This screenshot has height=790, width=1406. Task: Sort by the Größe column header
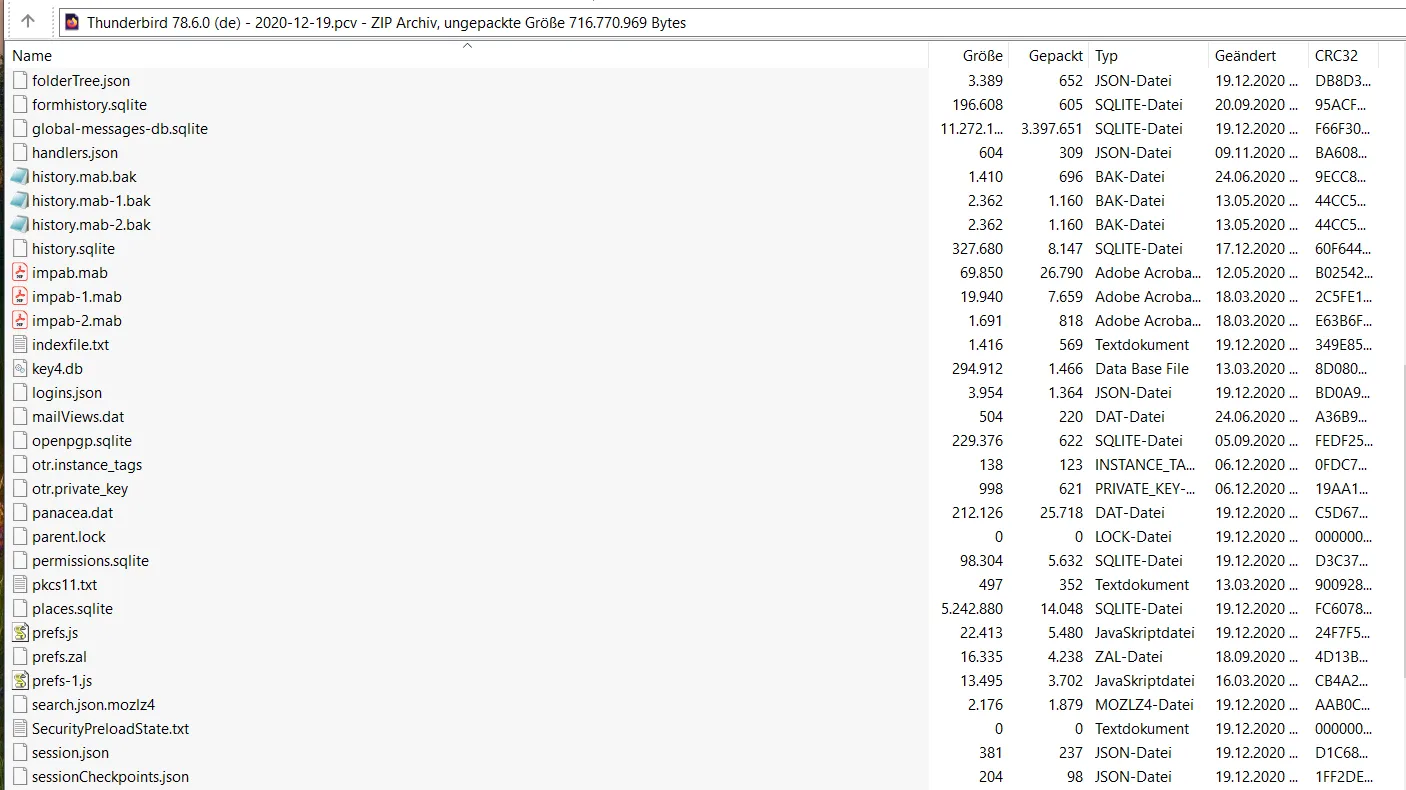[x=969, y=56]
